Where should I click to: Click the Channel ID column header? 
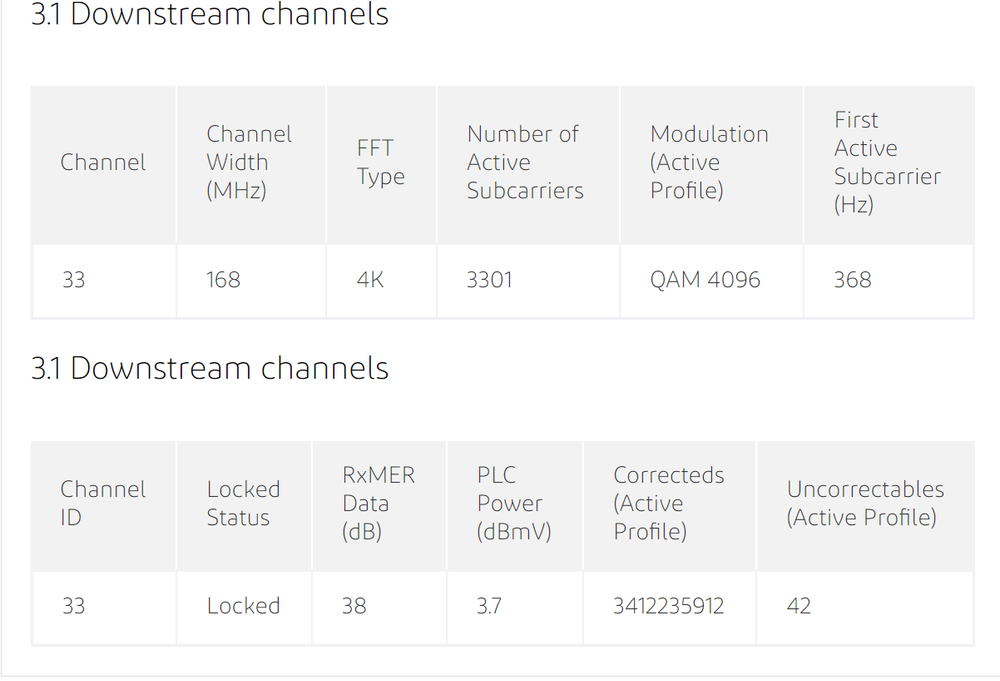pyautogui.click(x=103, y=503)
